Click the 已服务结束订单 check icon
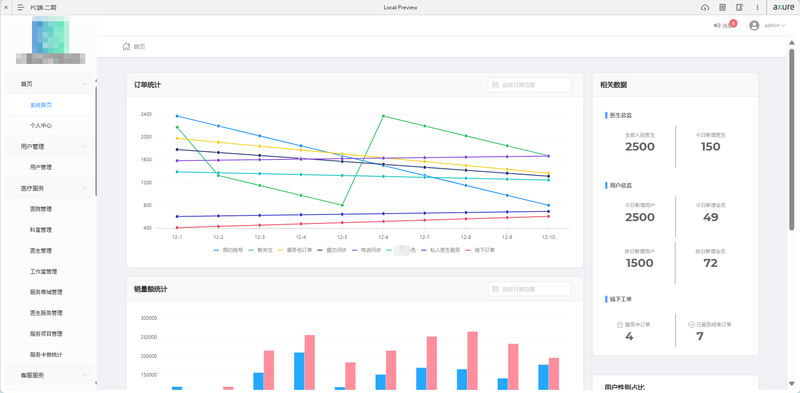The height and width of the screenshot is (393, 800). [691, 325]
